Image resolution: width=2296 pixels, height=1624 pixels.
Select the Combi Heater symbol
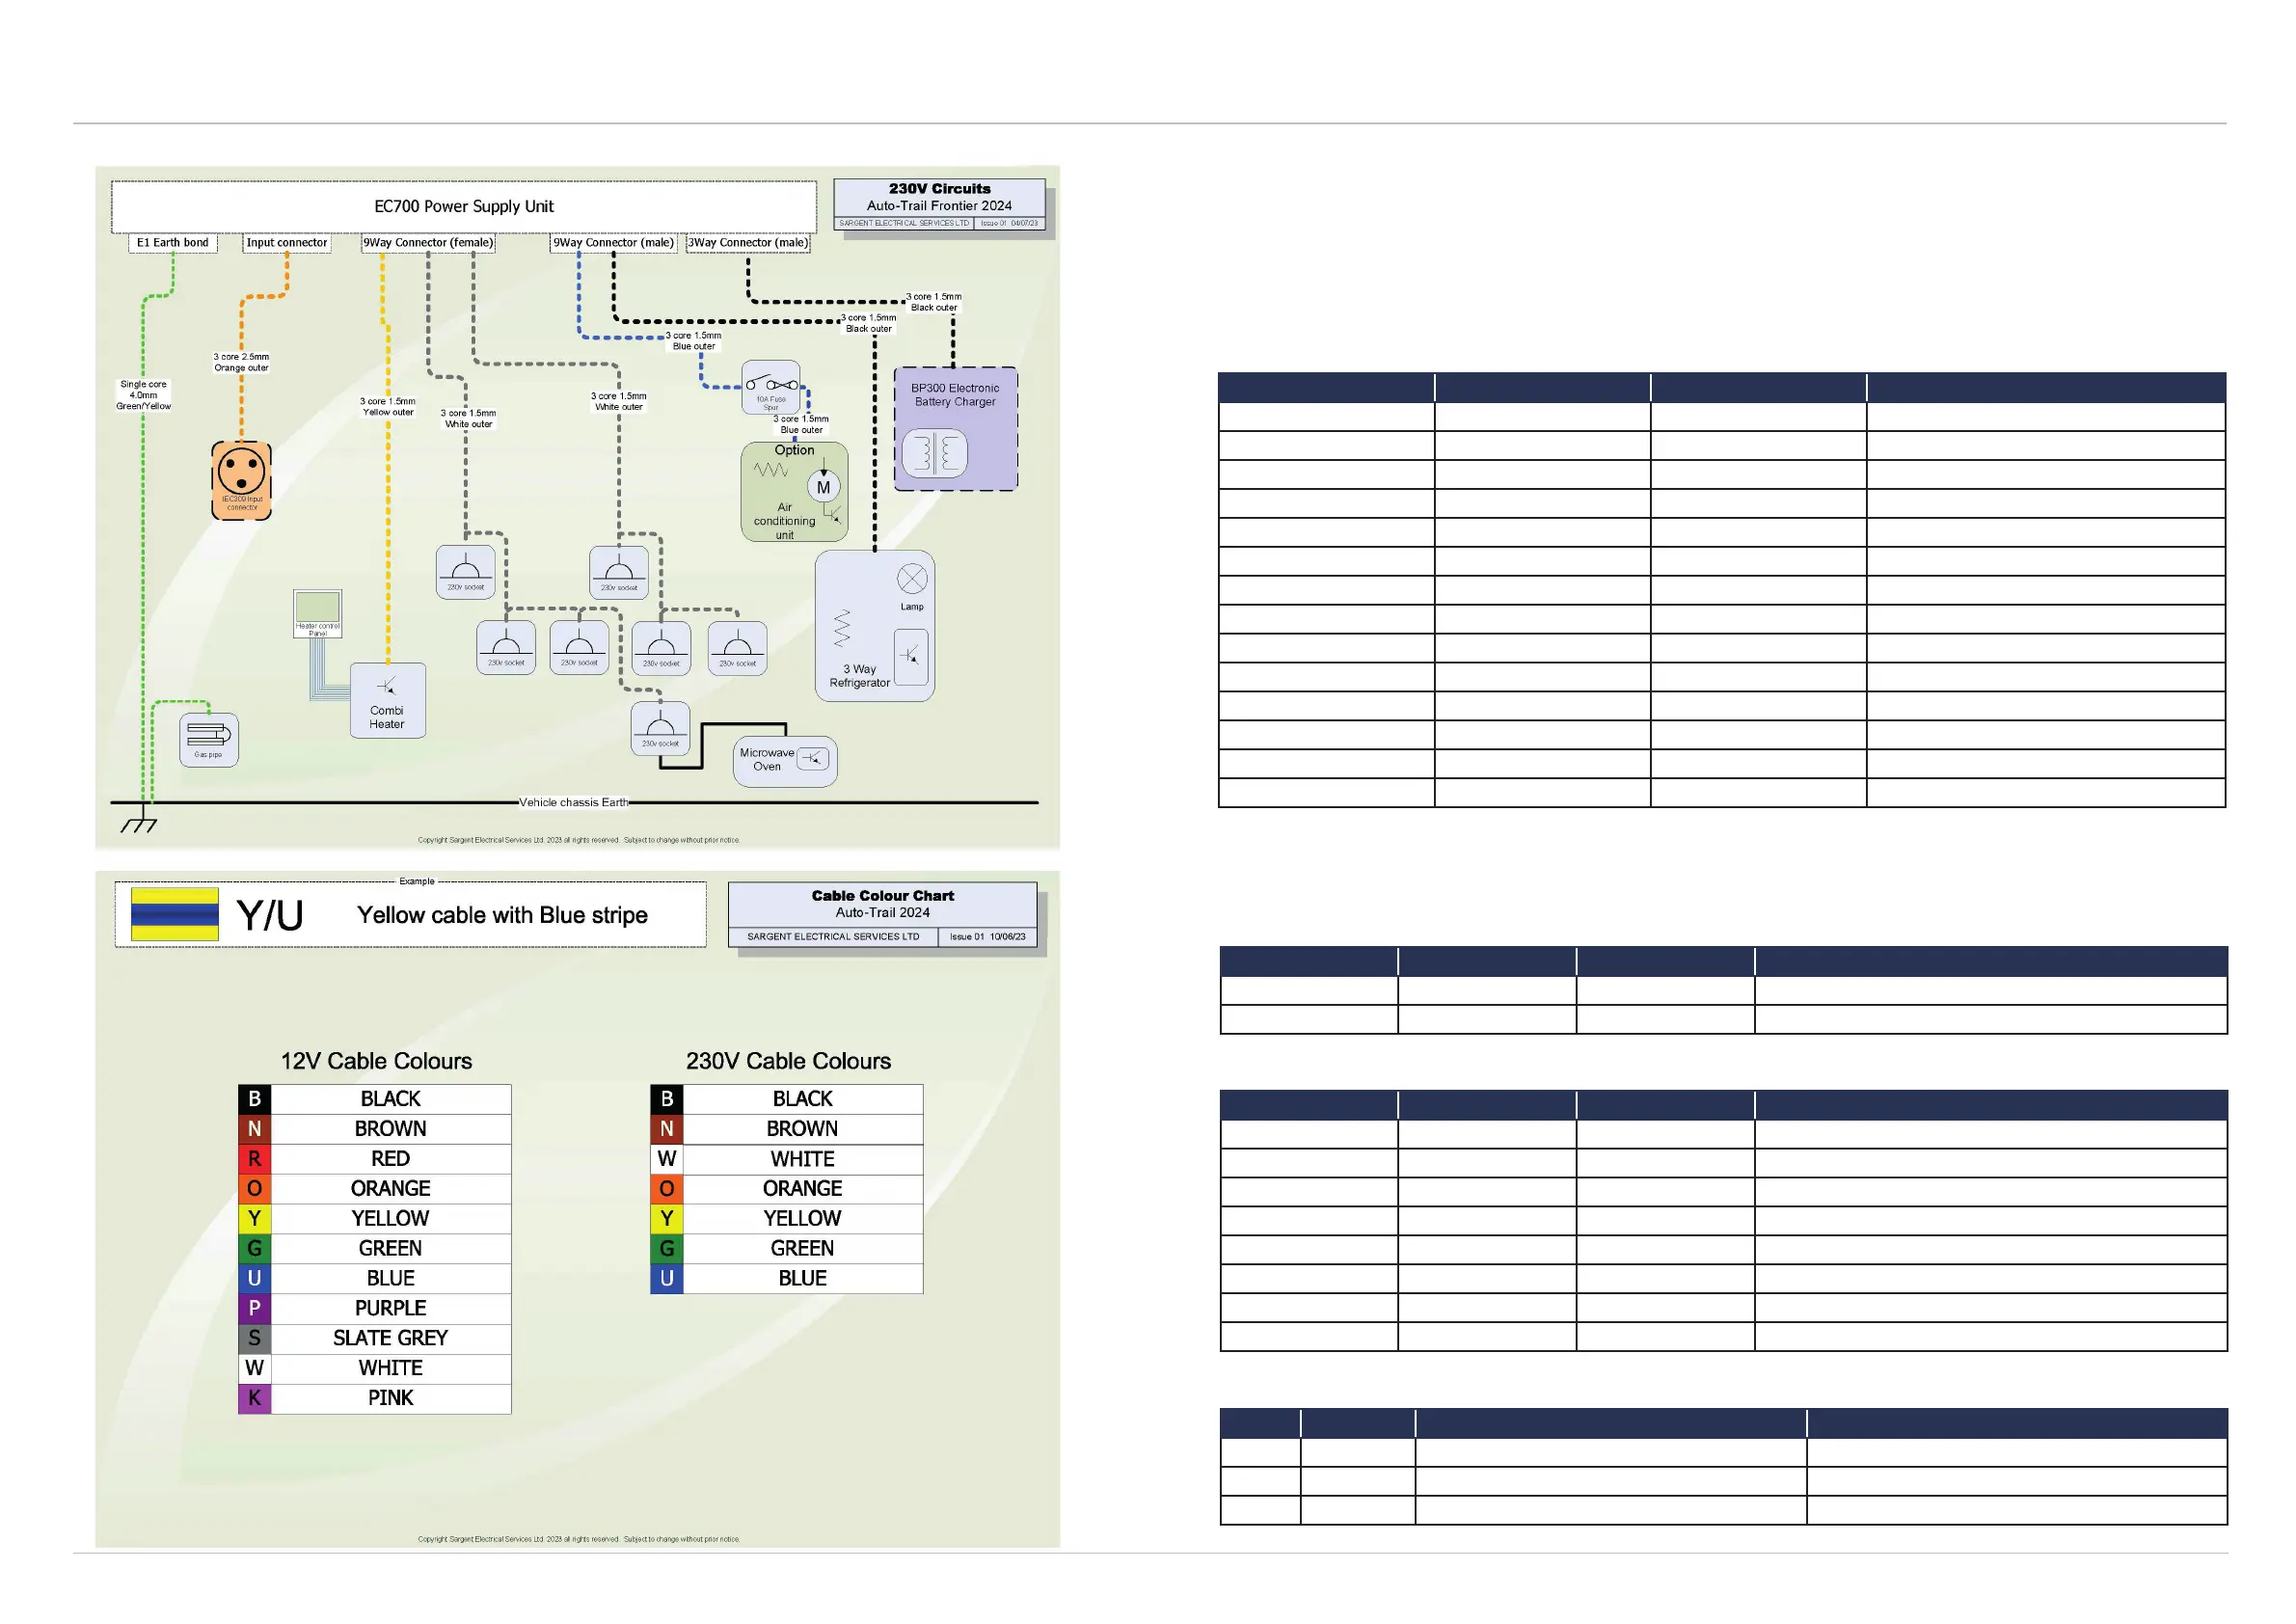[388, 700]
